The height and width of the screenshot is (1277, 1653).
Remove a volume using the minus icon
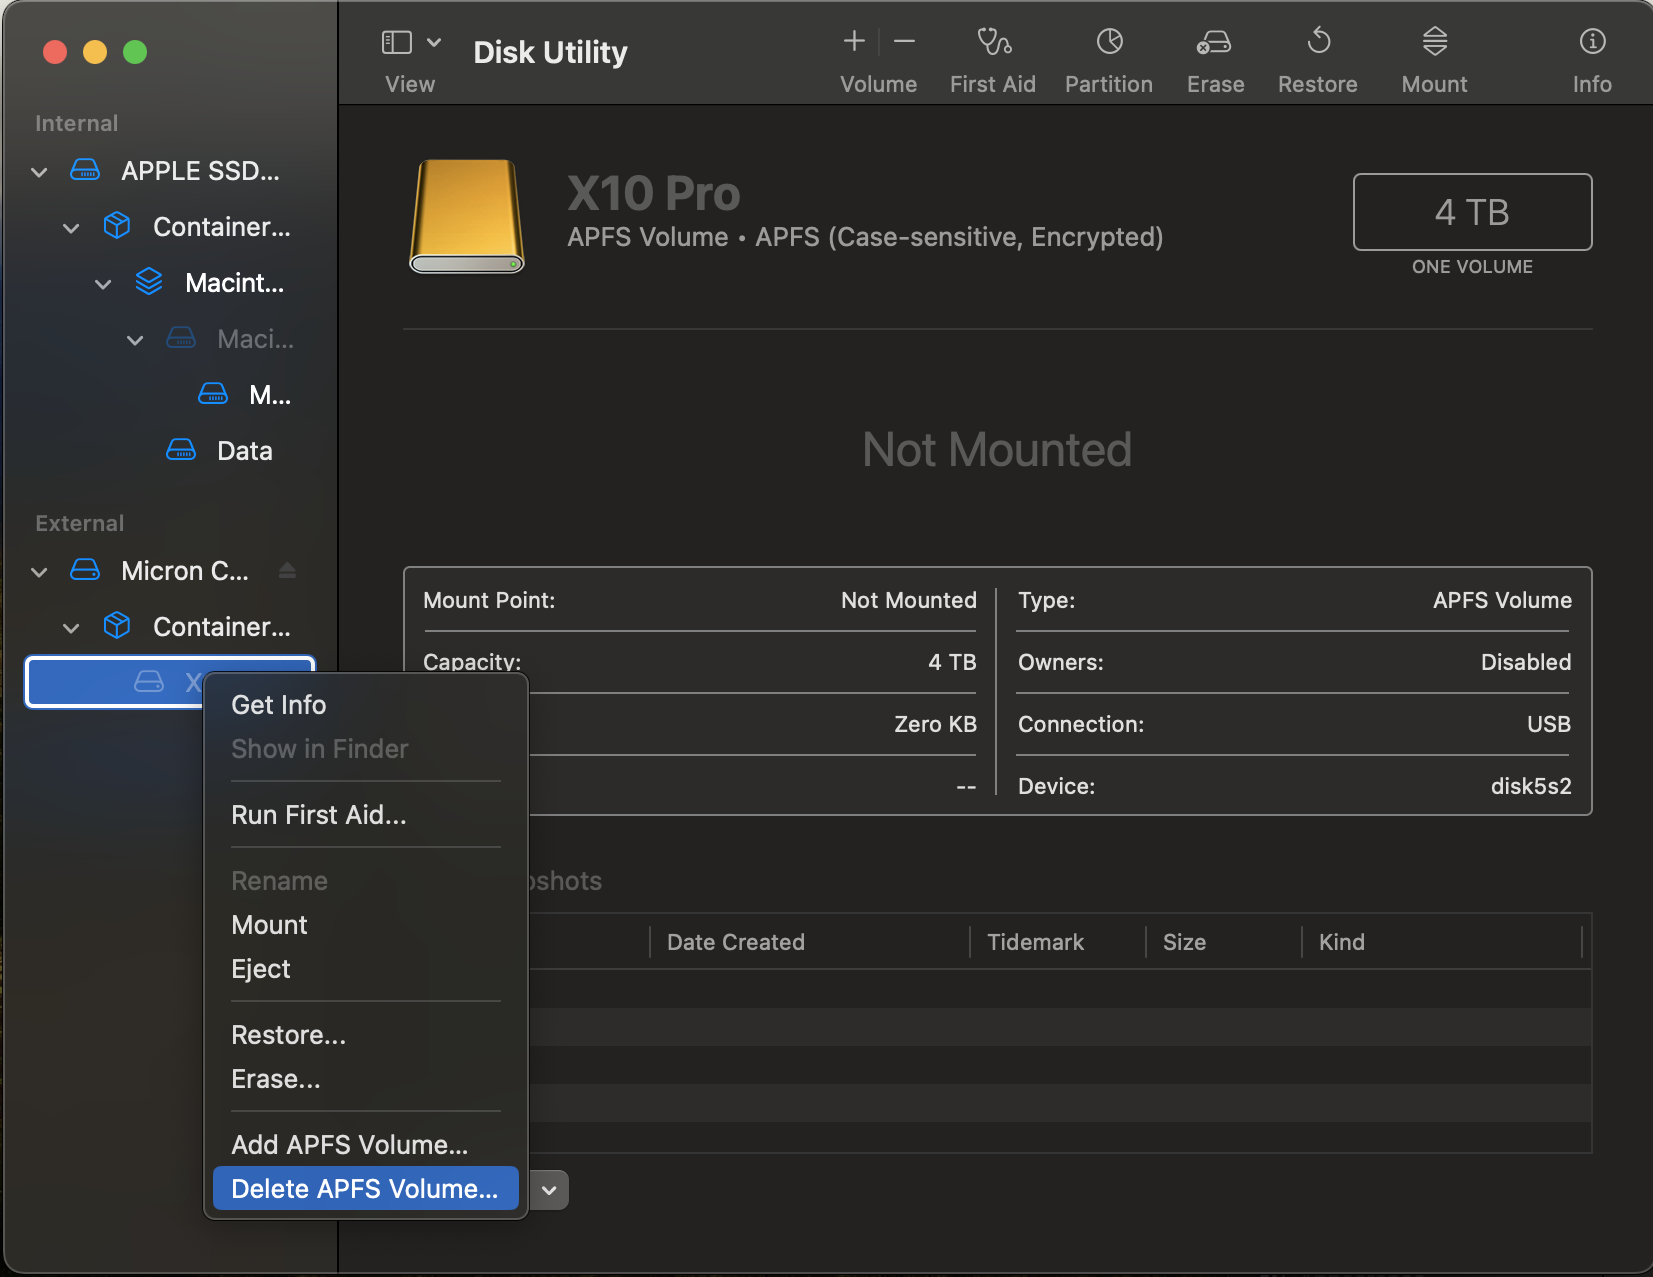[x=904, y=42]
